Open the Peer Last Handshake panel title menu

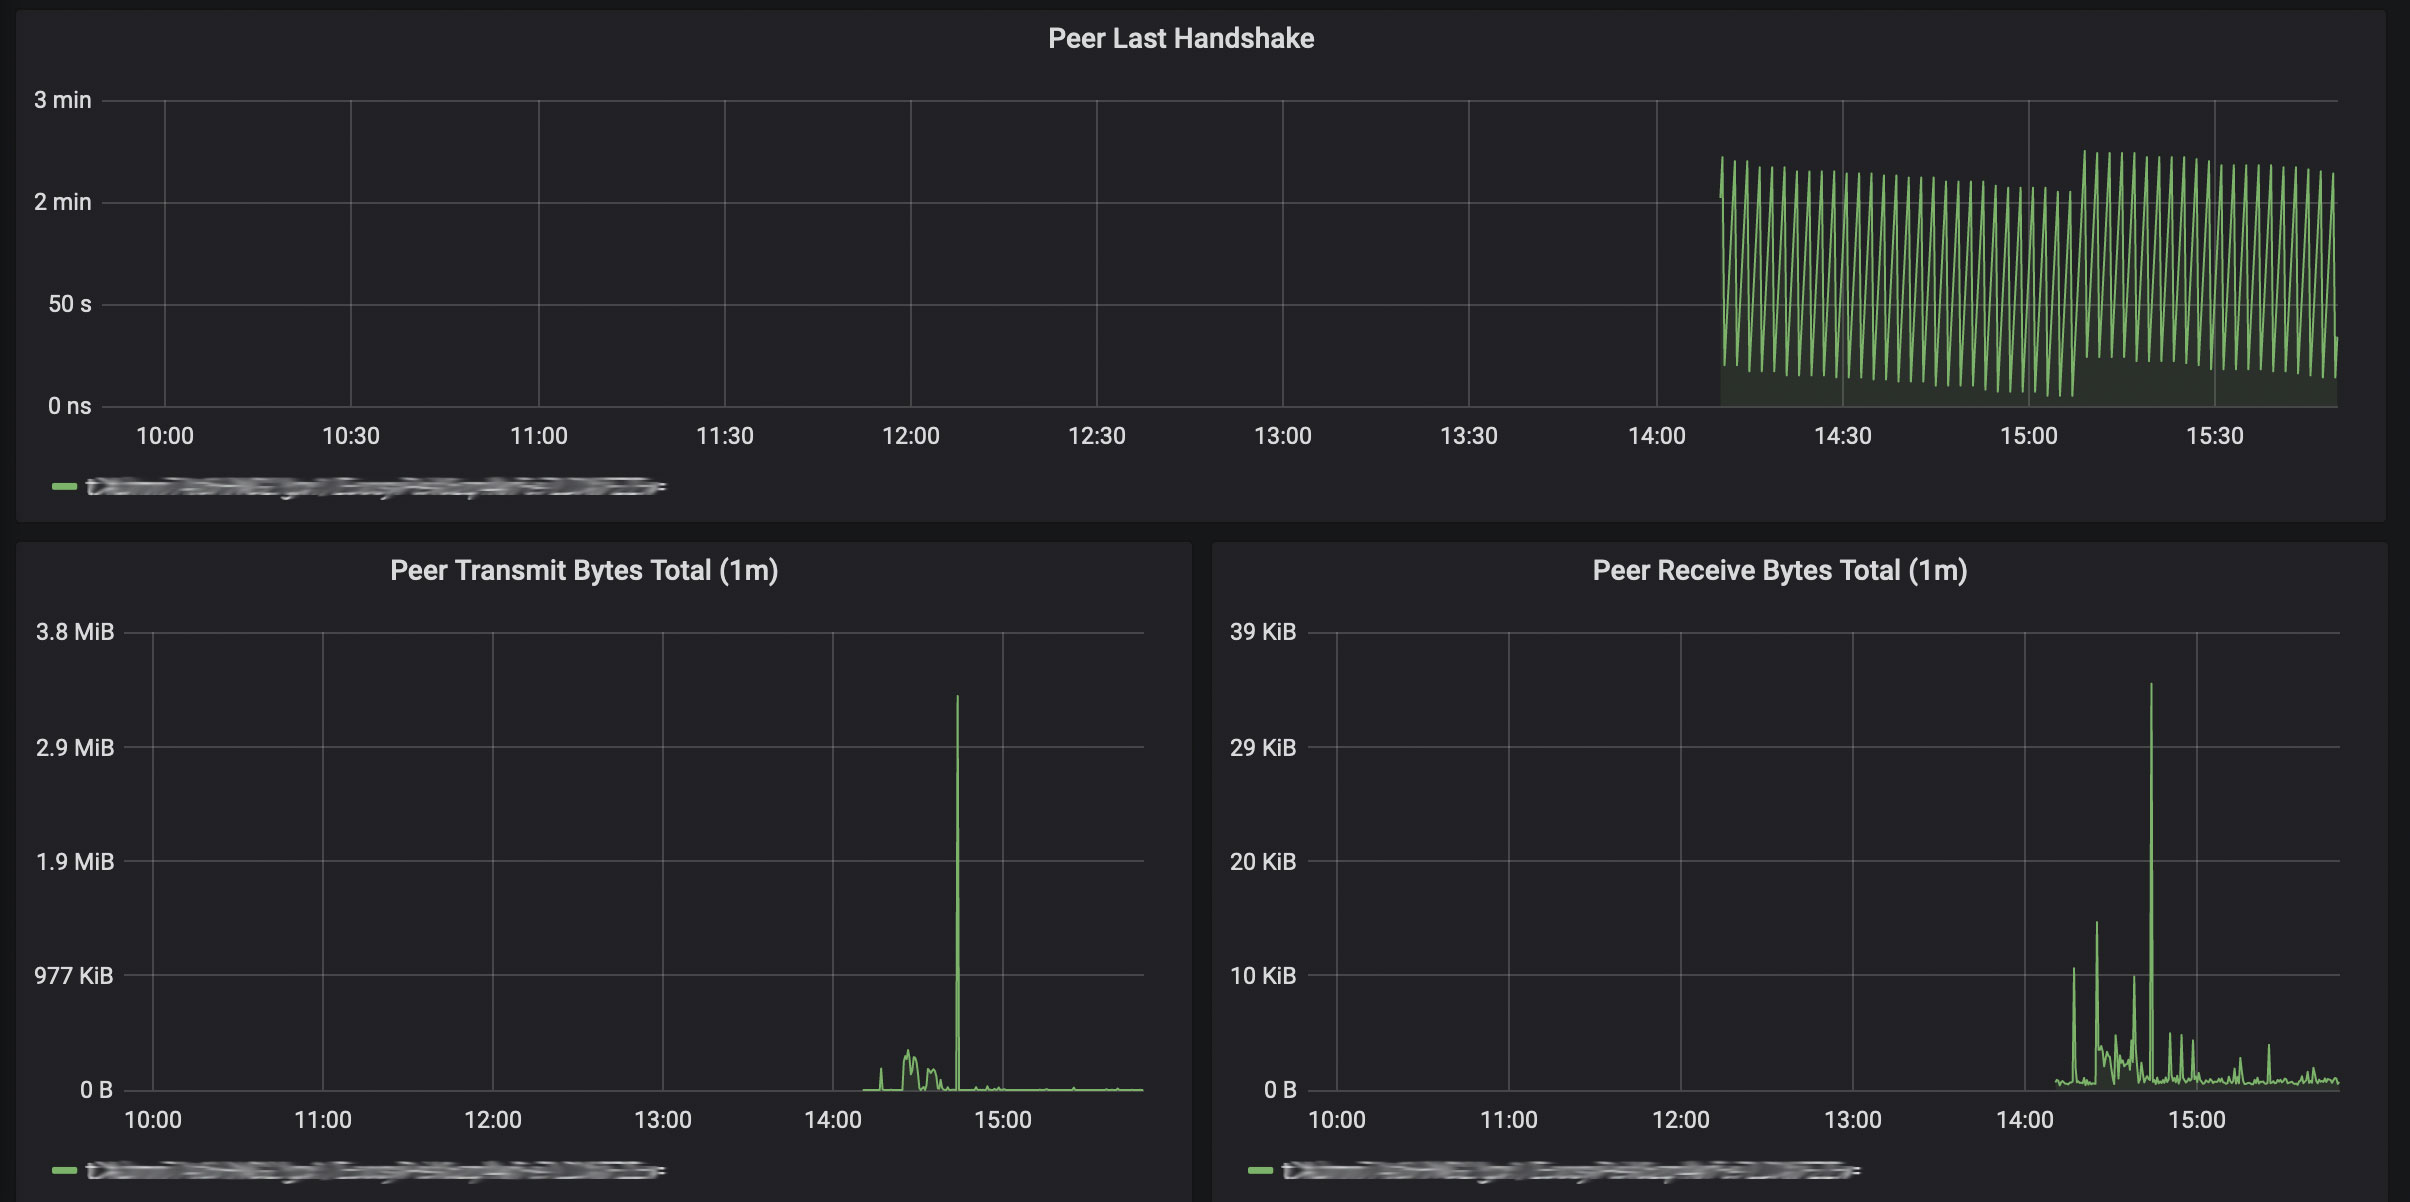click(x=1180, y=39)
